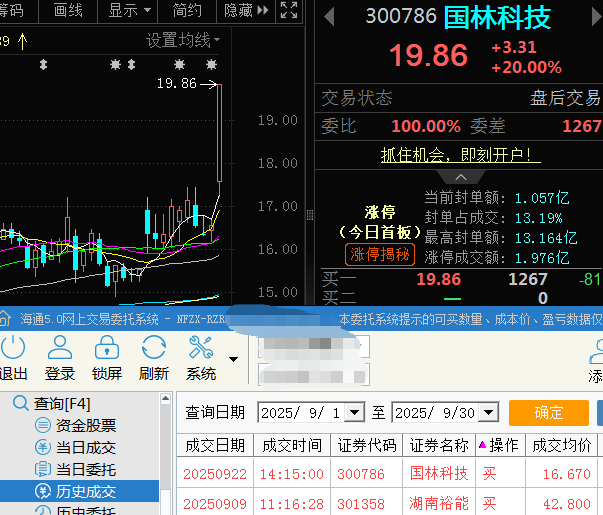Open the 显示 dropdown menu
603x515 pixels.
point(128,10)
